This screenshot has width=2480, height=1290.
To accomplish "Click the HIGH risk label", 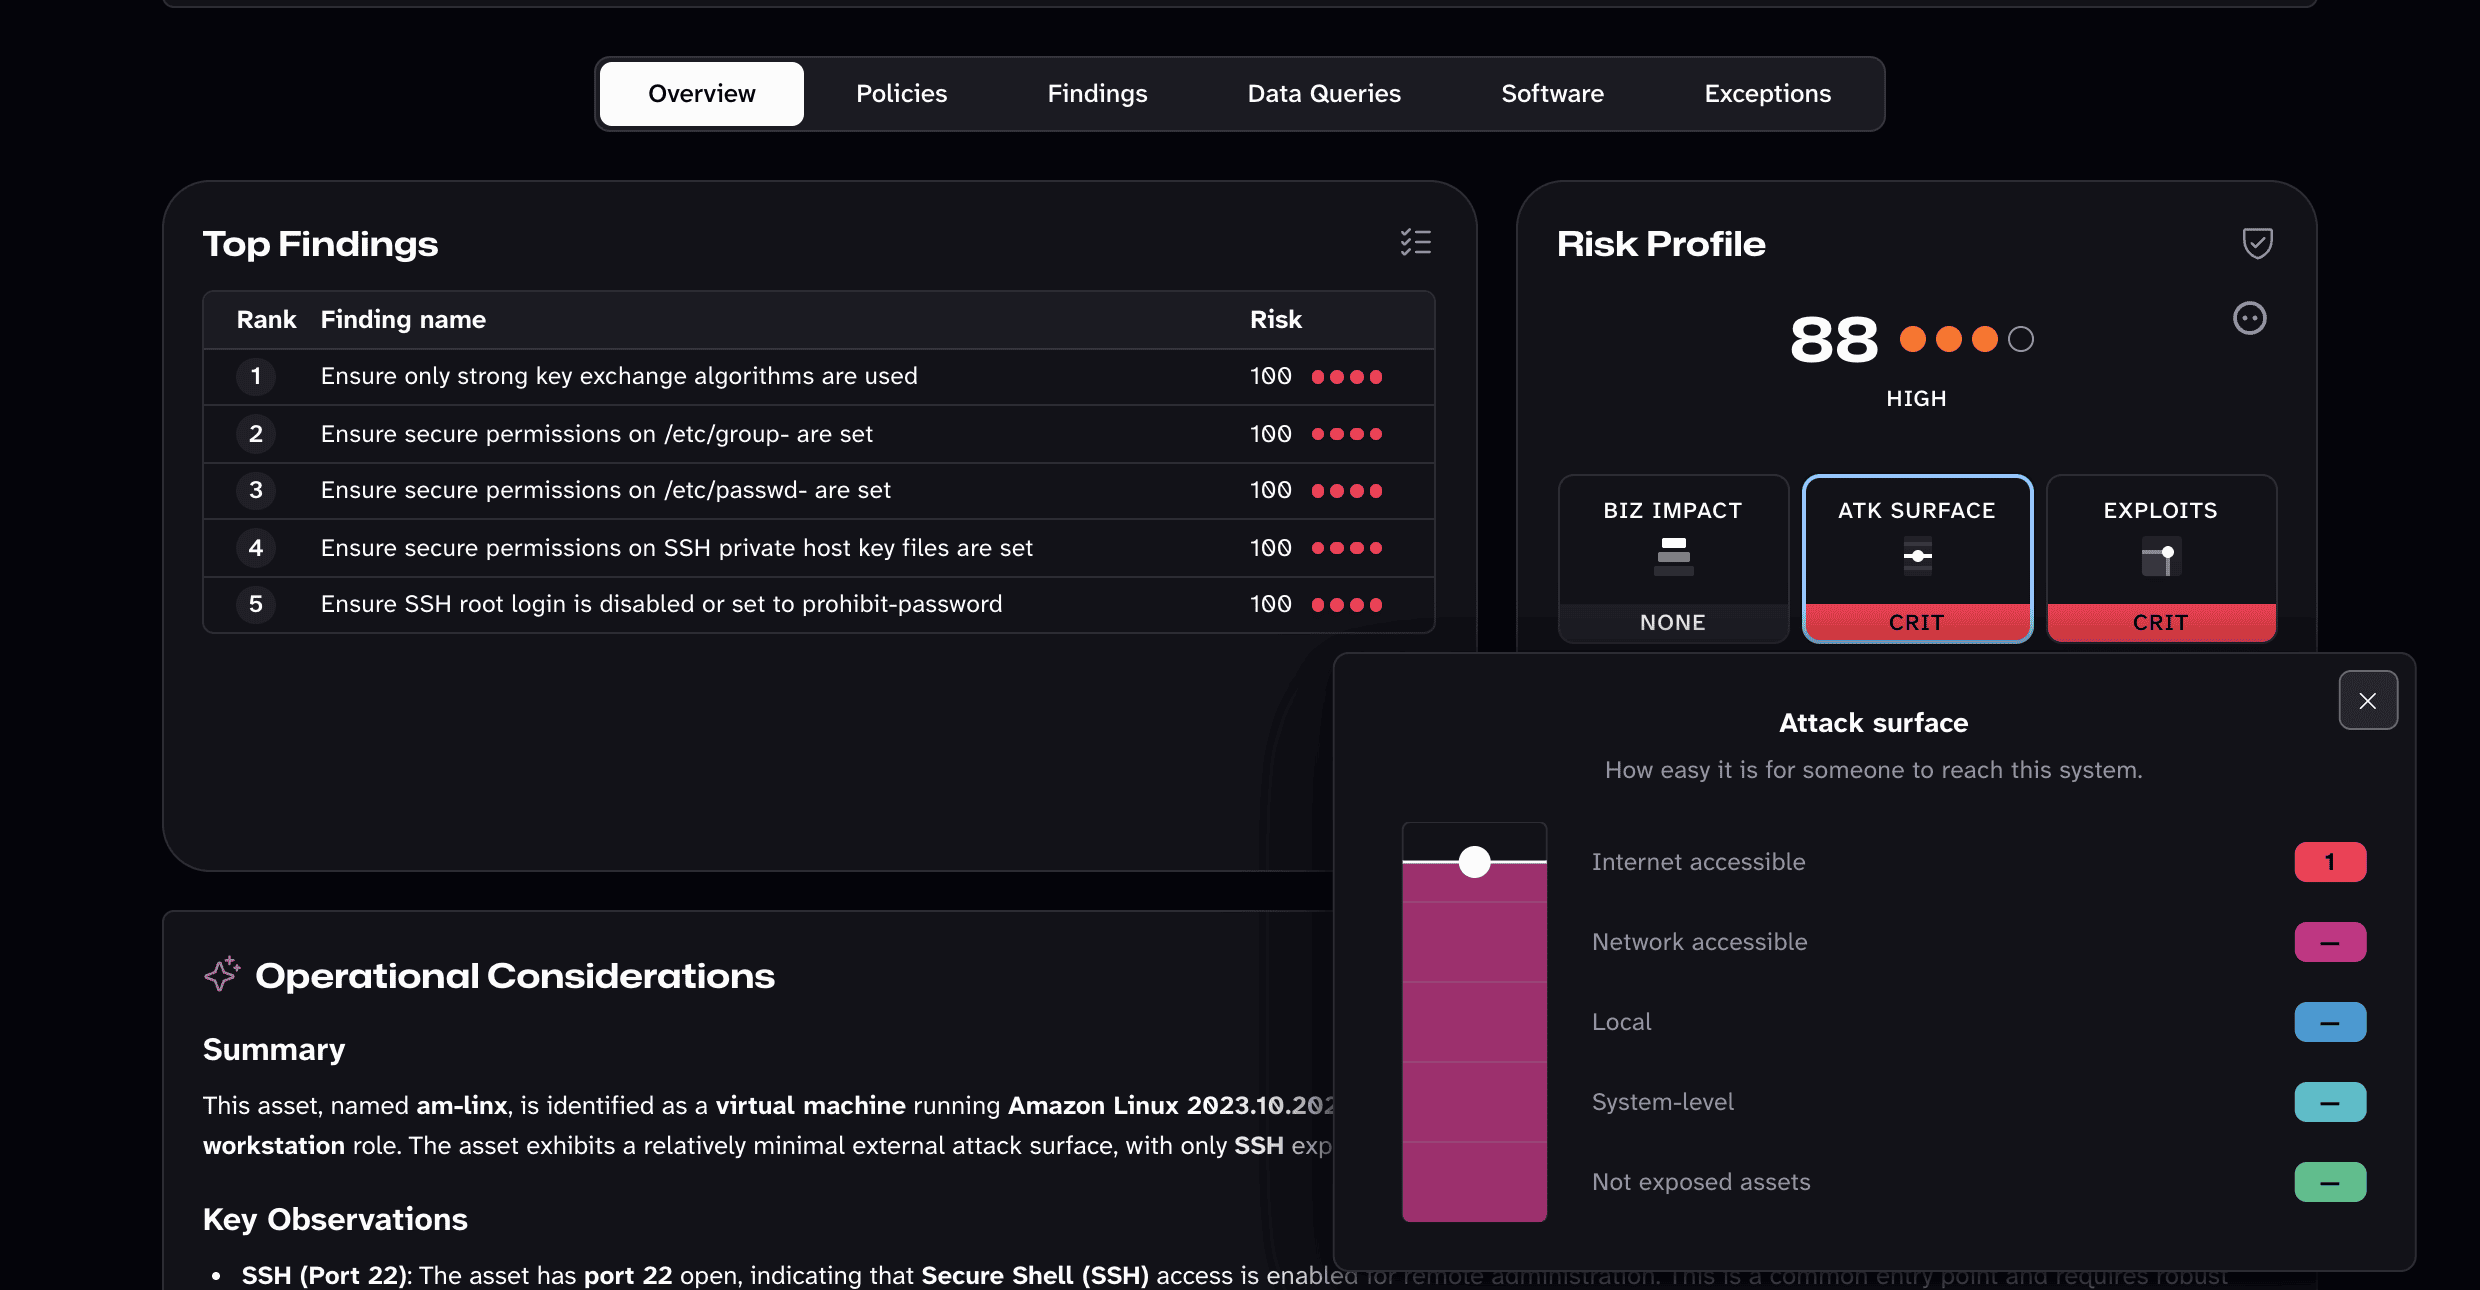I will (1916, 399).
